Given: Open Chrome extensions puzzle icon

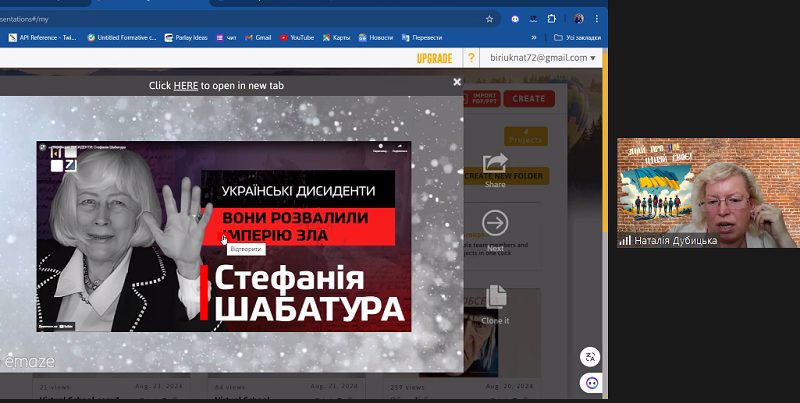Looking at the screenshot, I should point(552,19).
